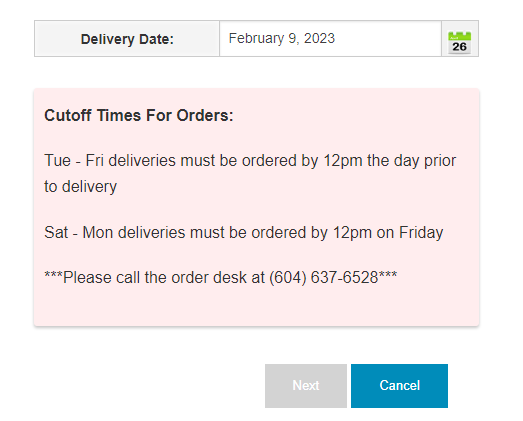Click the words 'to delivery' in the notice
Image resolution: width=523 pixels, height=421 pixels.
pyautogui.click(x=81, y=186)
